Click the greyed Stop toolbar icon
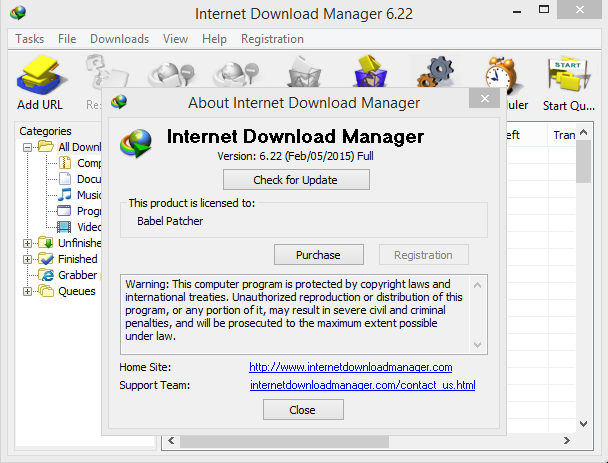 [x=171, y=74]
